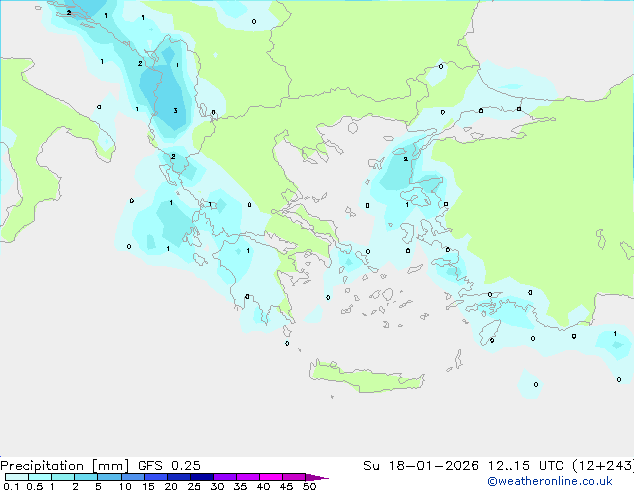This screenshot has width=634, height=490.
Task: Select the 10–15 mm legend color swatch
Action: [x=133, y=477]
